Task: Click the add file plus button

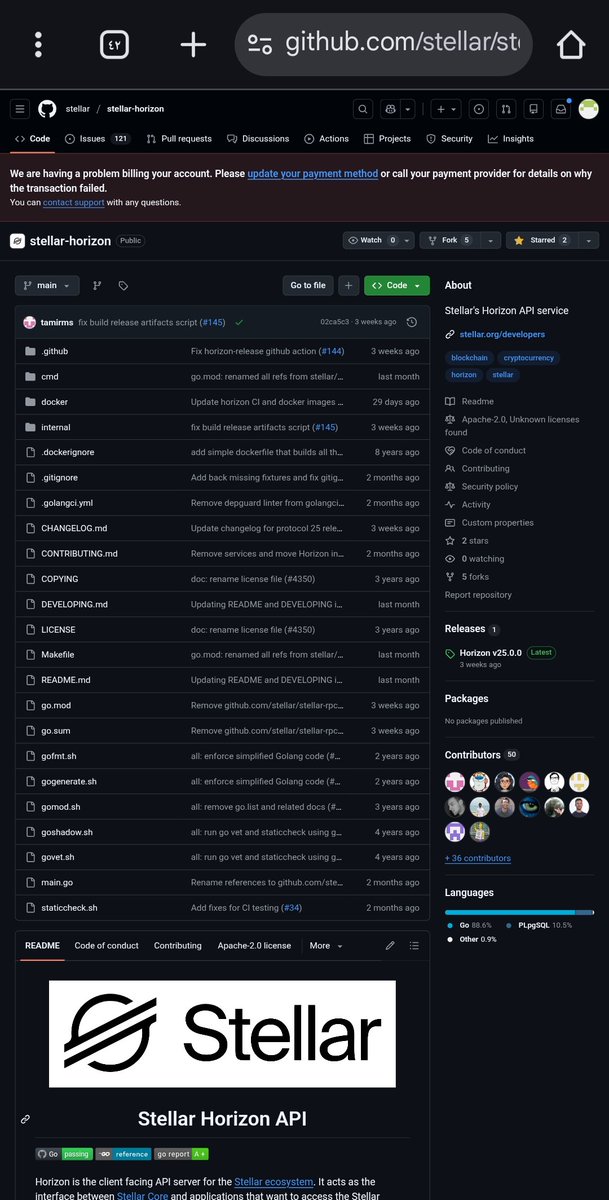Action: tap(348, 285)
